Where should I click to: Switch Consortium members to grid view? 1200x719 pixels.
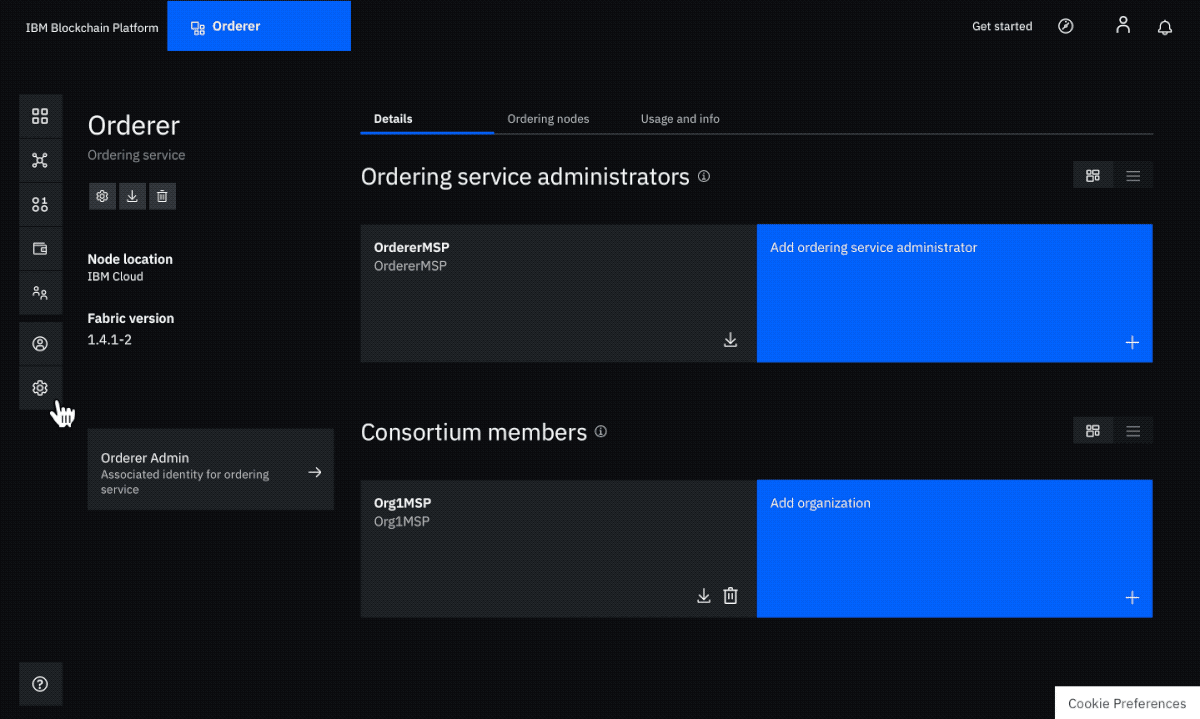tap(1093, 431)
